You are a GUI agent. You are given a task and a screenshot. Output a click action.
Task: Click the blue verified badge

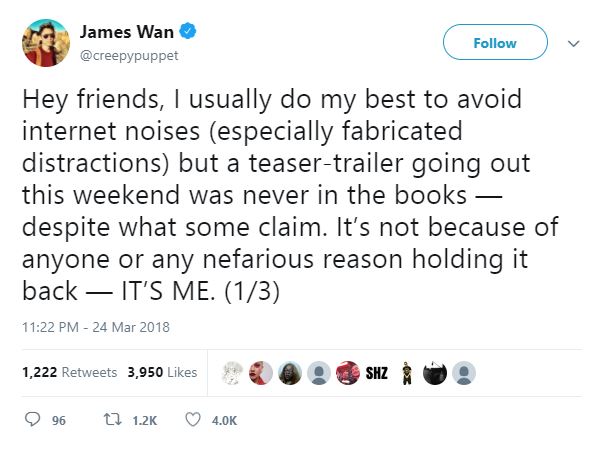[187, 31]
